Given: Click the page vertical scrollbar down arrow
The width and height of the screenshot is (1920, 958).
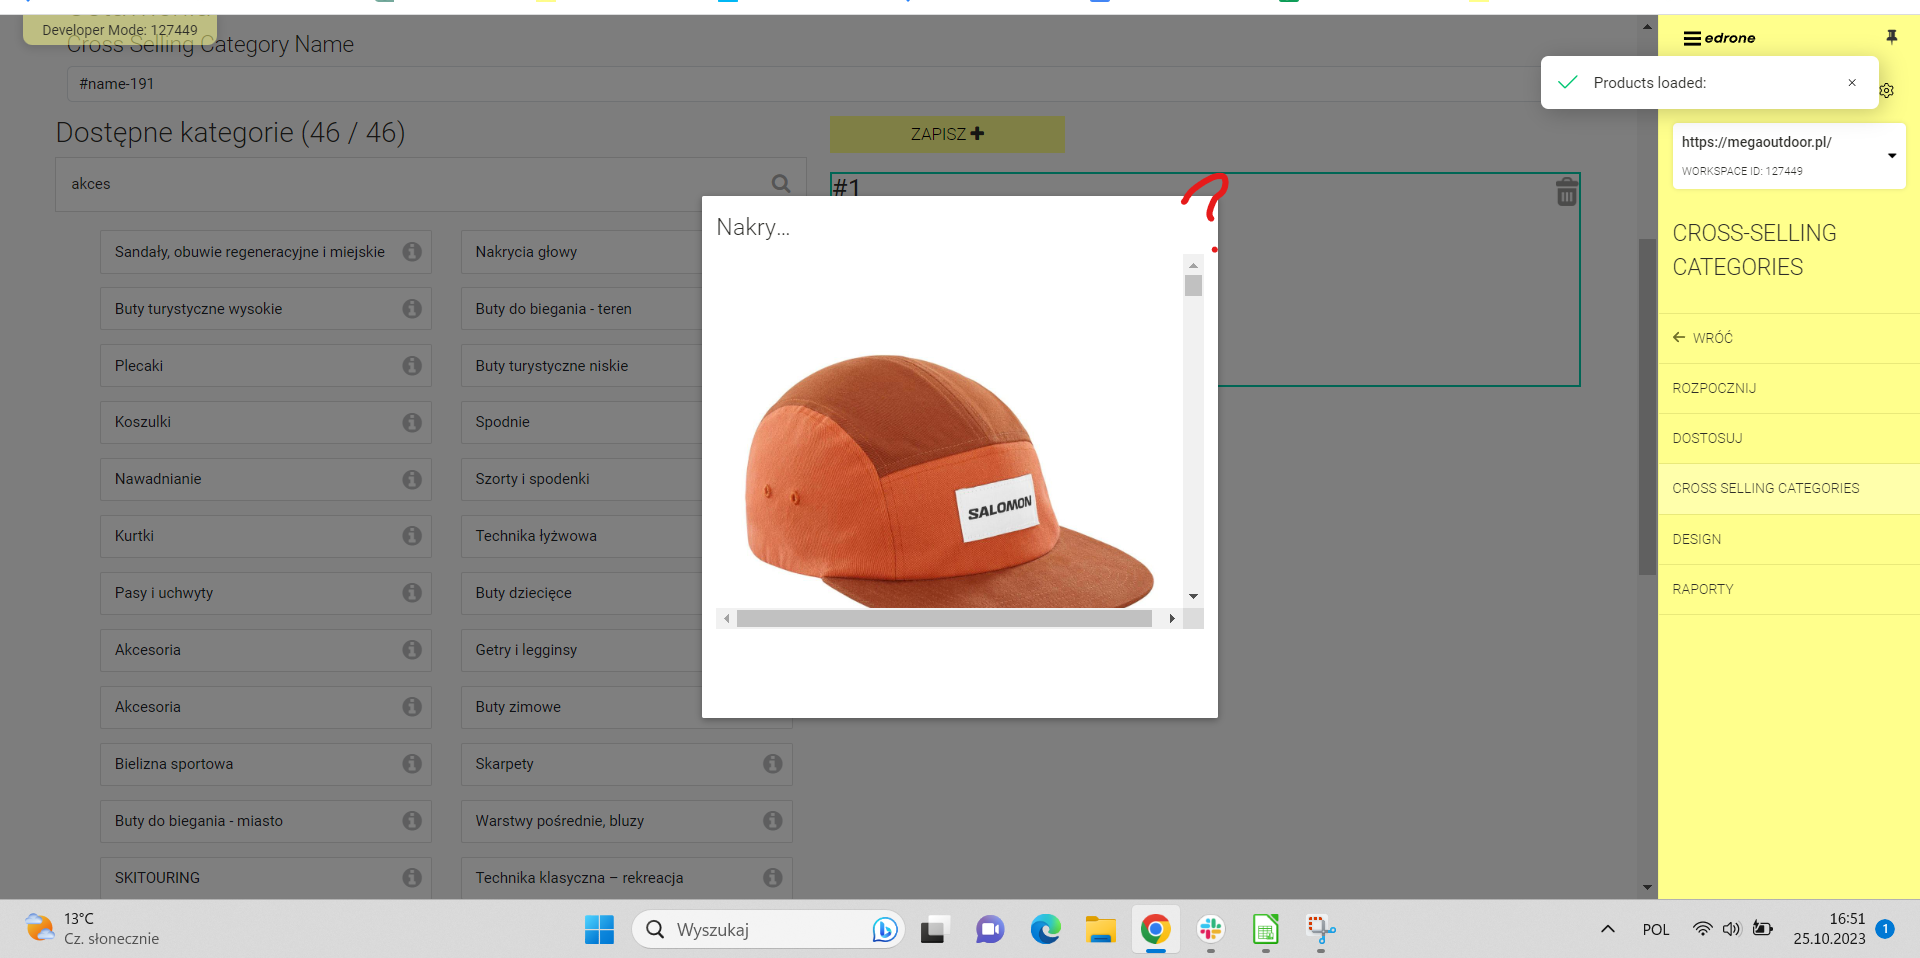Looking at the screenshot, I should pos(1647,888).
